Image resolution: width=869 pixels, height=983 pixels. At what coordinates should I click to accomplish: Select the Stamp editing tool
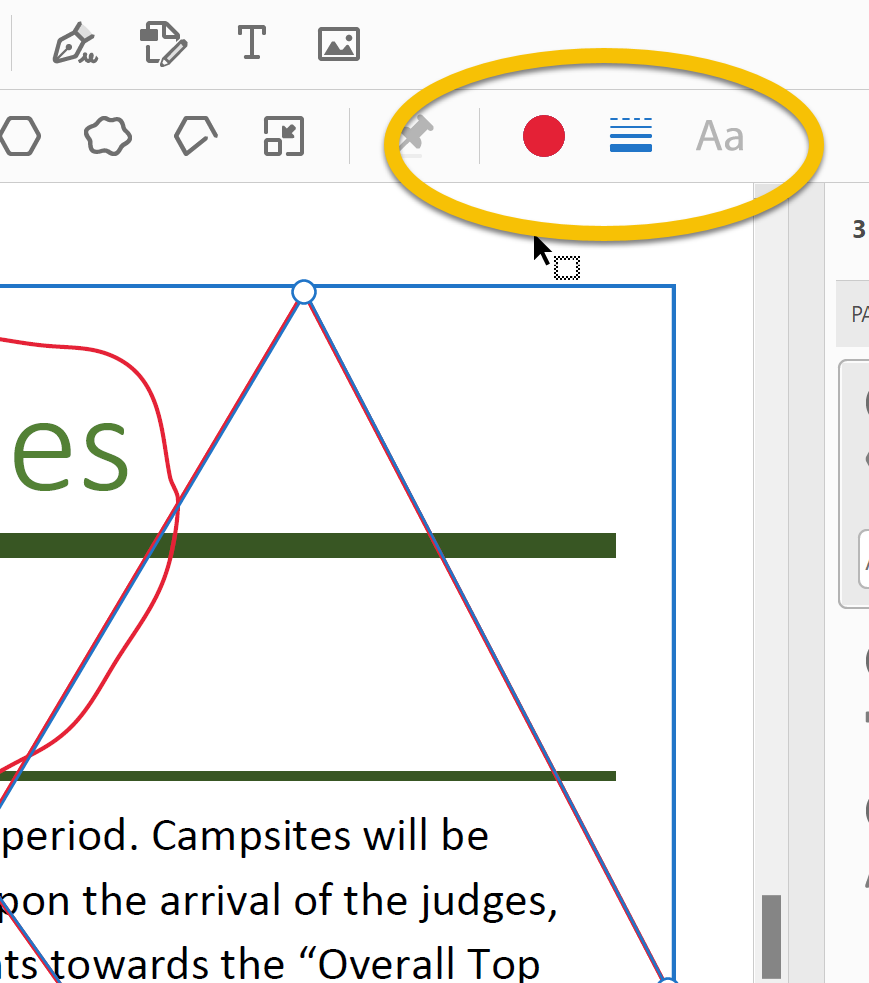click(163, 44)
